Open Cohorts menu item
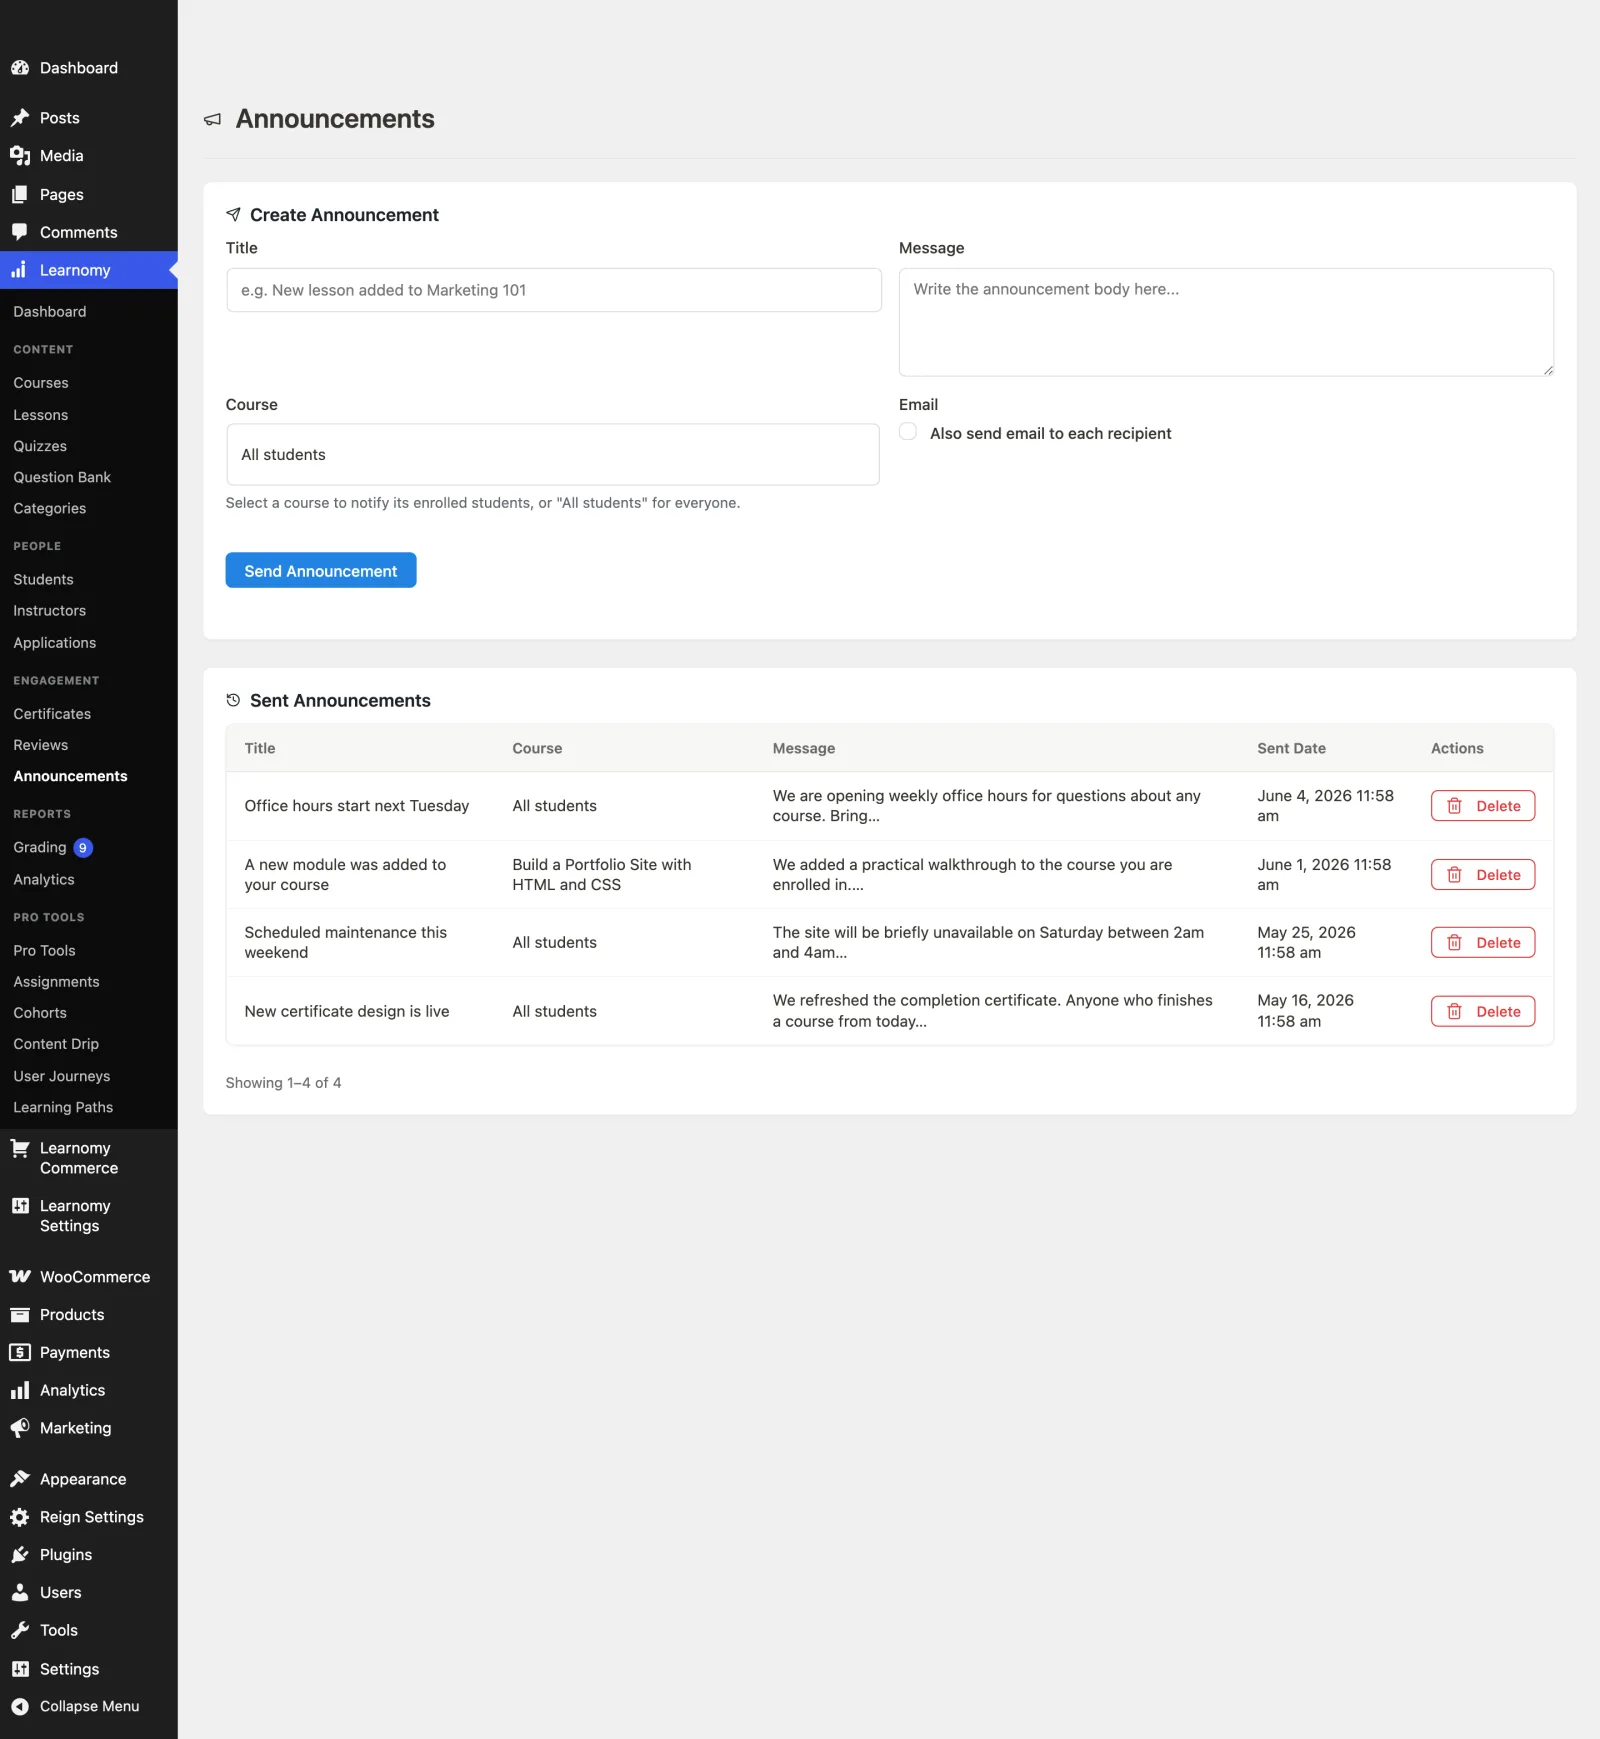The height and width of the screenshot is (1739, 1600). [40, 1013]
